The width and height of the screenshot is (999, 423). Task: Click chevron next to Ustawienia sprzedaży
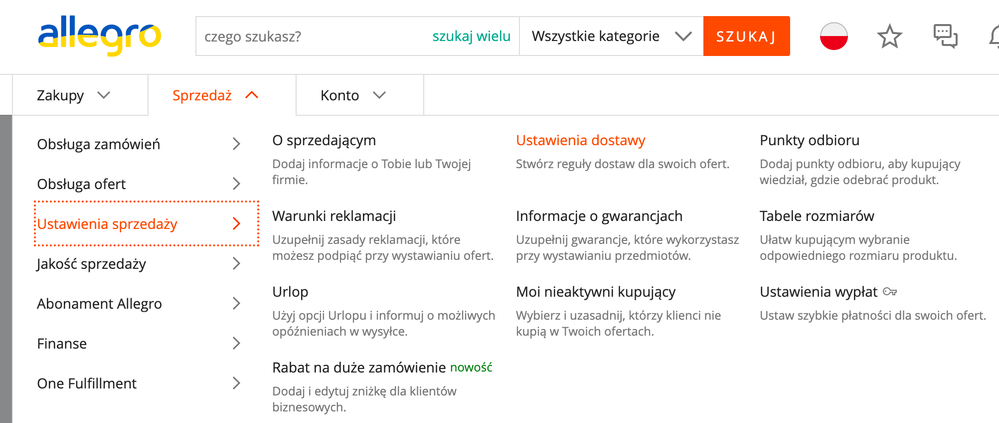pos(236,224)
